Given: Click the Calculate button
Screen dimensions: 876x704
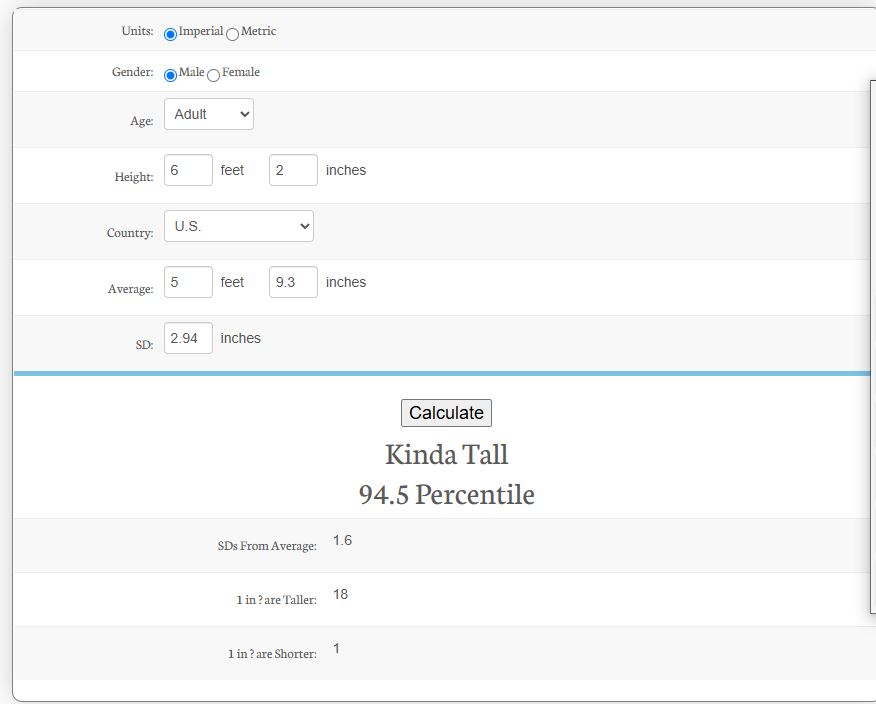Looking at the screenshot, I should (x=446, y=413).
